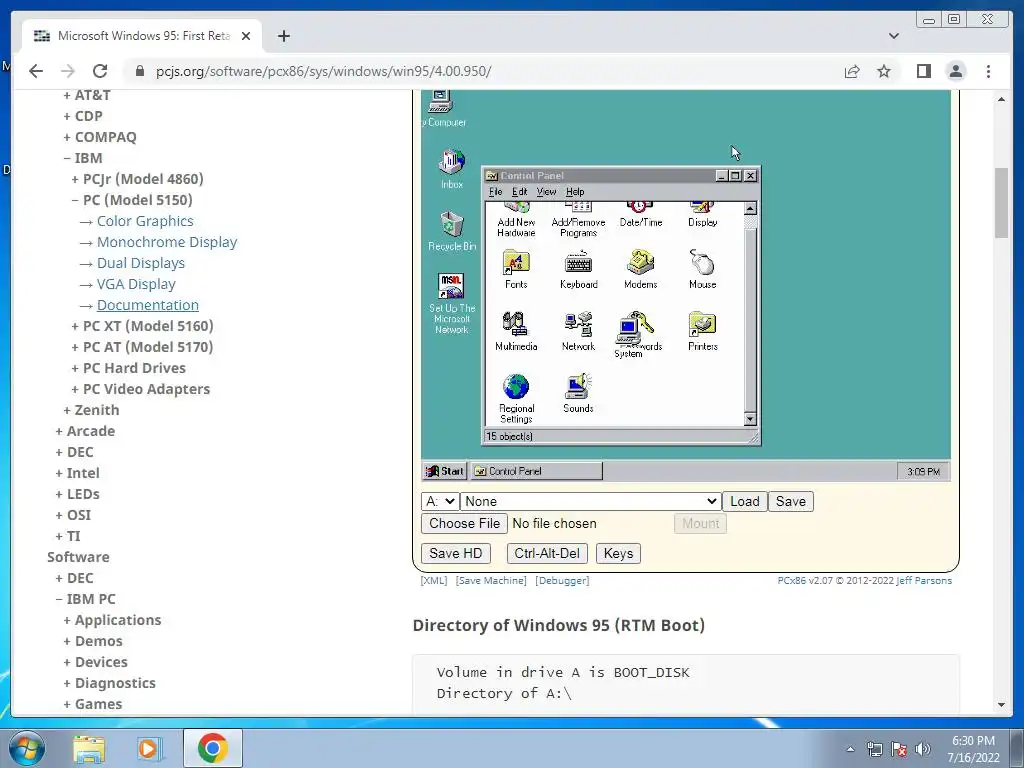Image resolution: width=1024 pixels, height=768 pixels.
Task: Expand PCjr (Model 4860) entry
Action: pyautogui.click(x=137, y=179)
